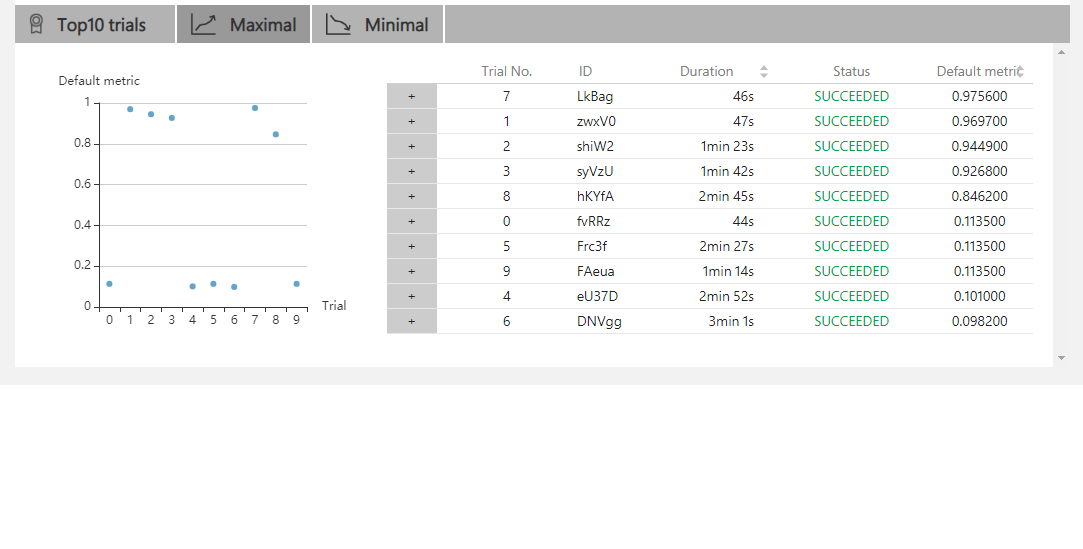
Task: Open details for trial fvRRz
Action: [x=411, y=222]
